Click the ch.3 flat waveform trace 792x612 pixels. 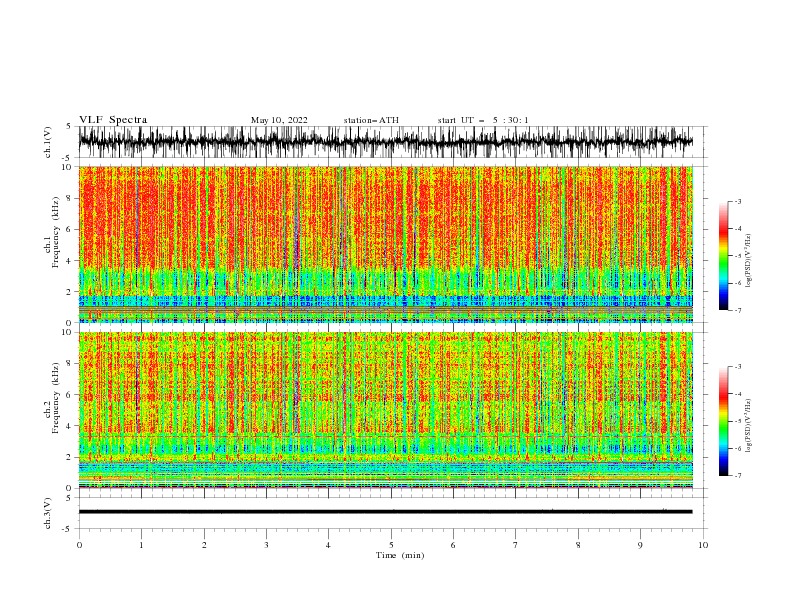385,512
